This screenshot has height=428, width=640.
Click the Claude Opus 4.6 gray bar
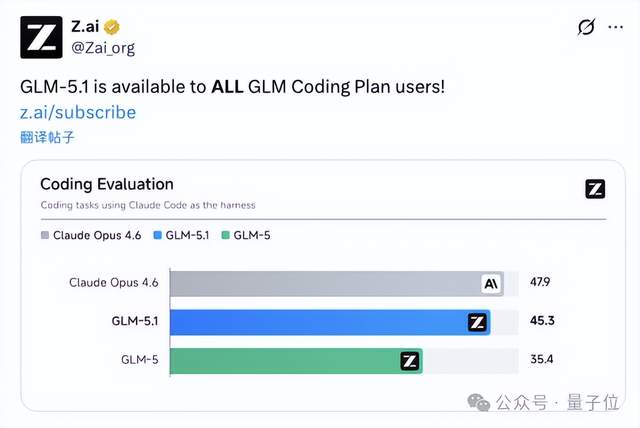tap(320, 283)
